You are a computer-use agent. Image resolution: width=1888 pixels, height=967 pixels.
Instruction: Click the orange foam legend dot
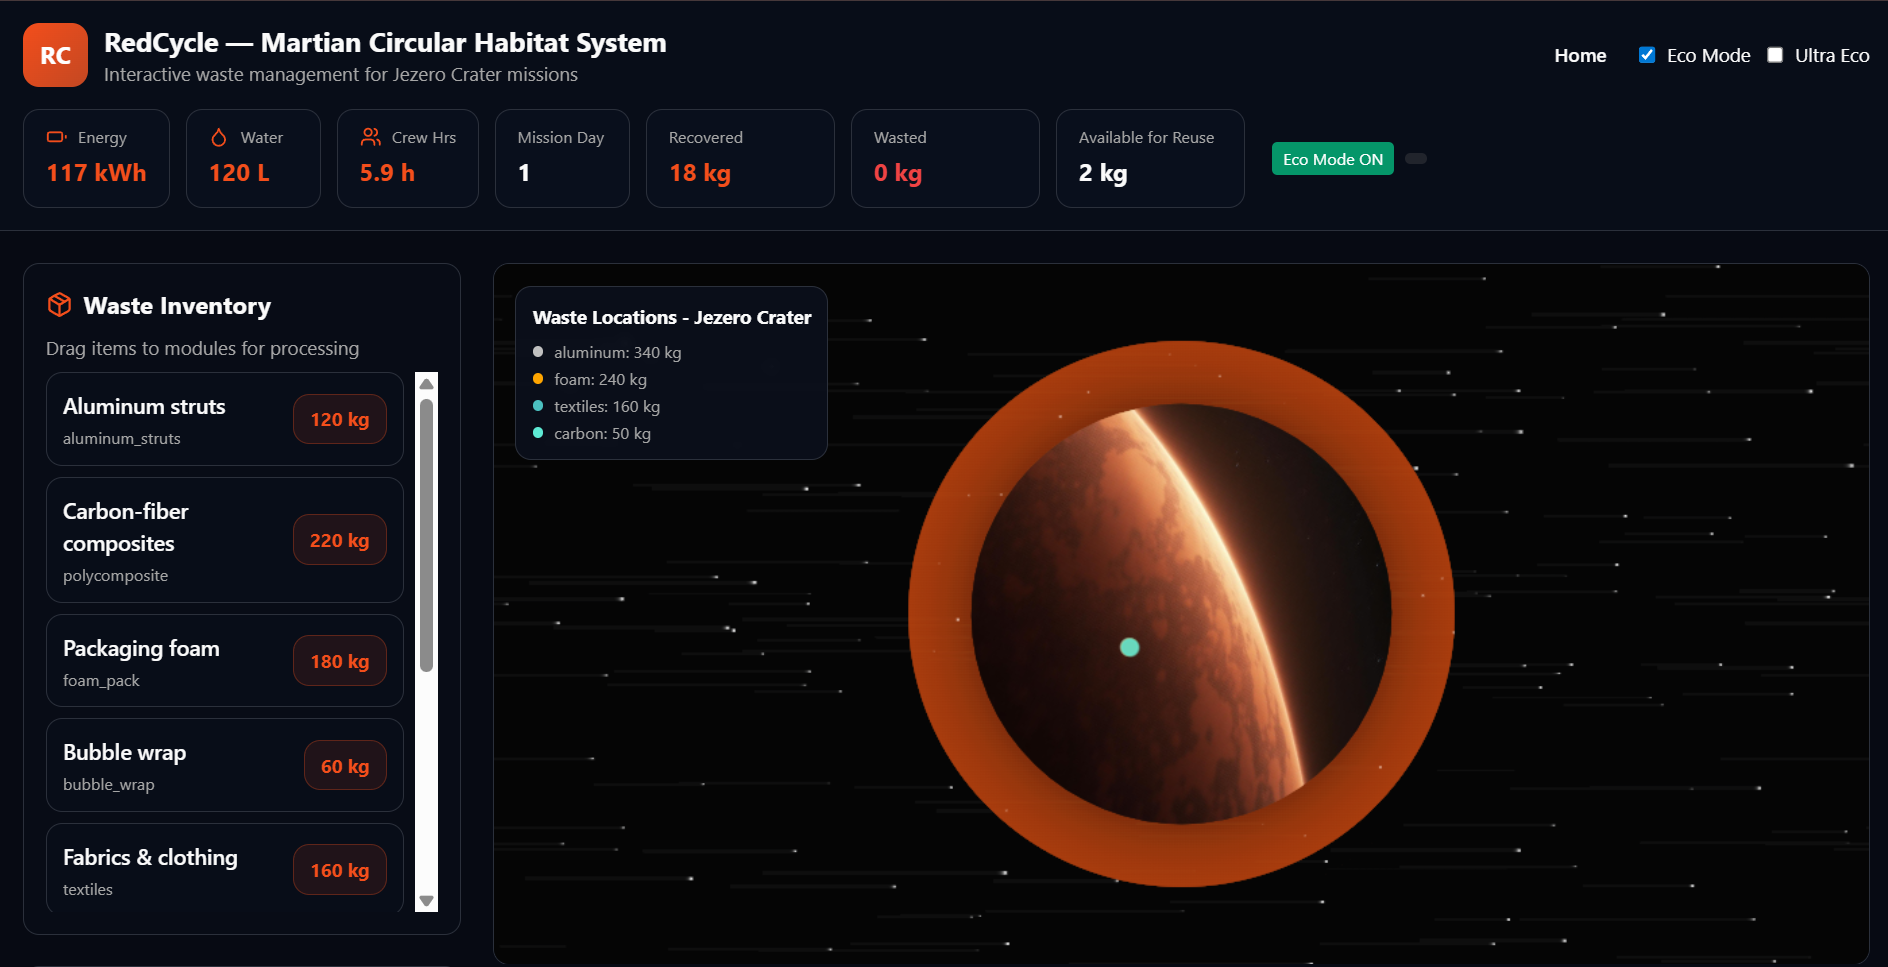coord(538,379)
